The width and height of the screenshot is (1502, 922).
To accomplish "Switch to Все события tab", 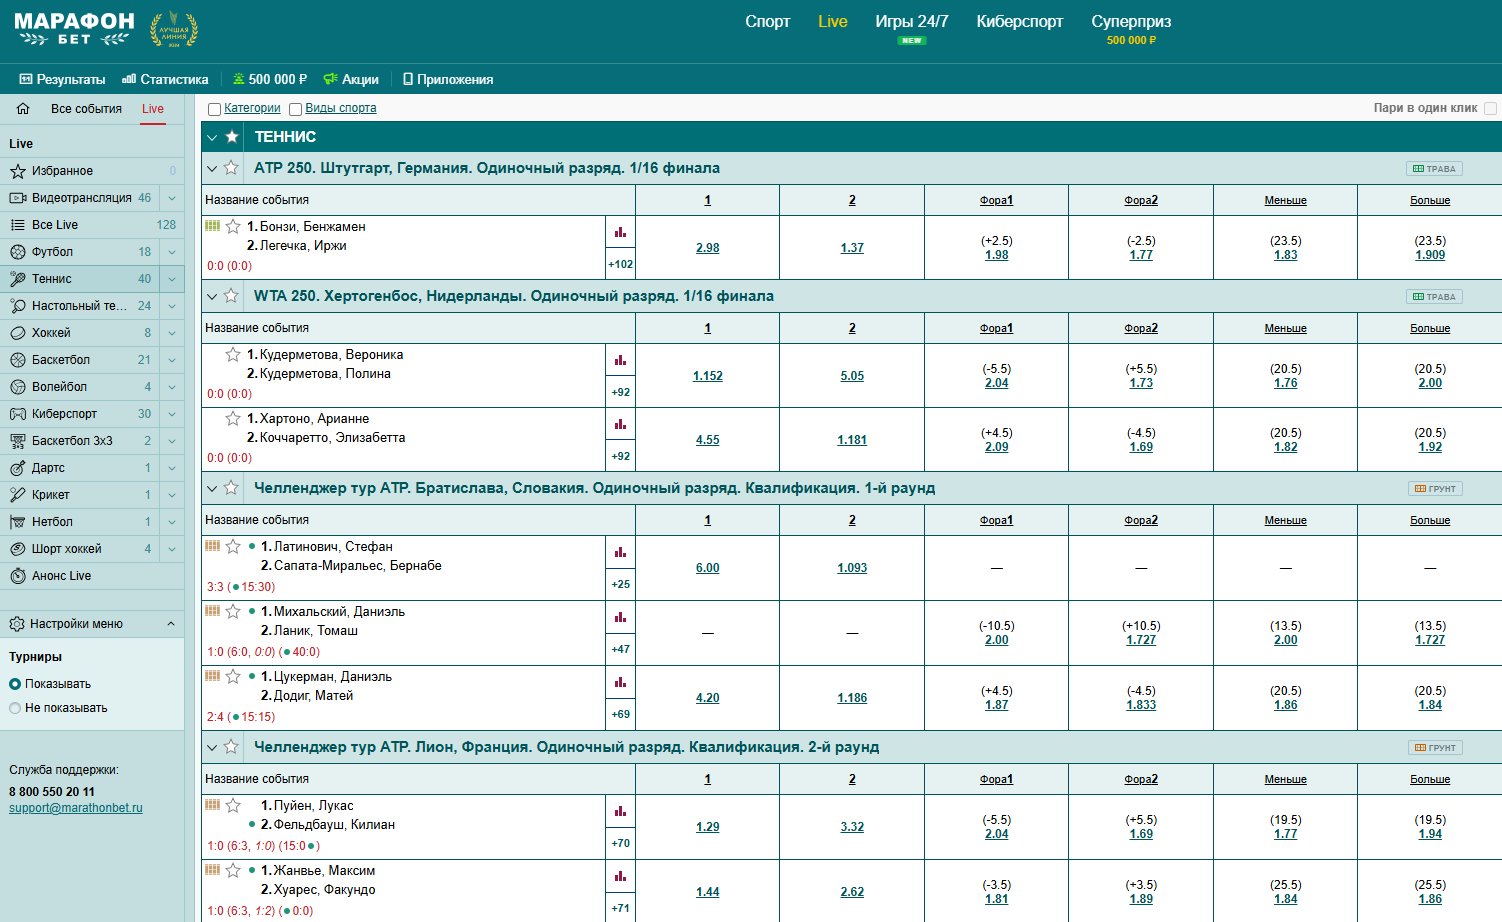I will click(x=86, y=109).
